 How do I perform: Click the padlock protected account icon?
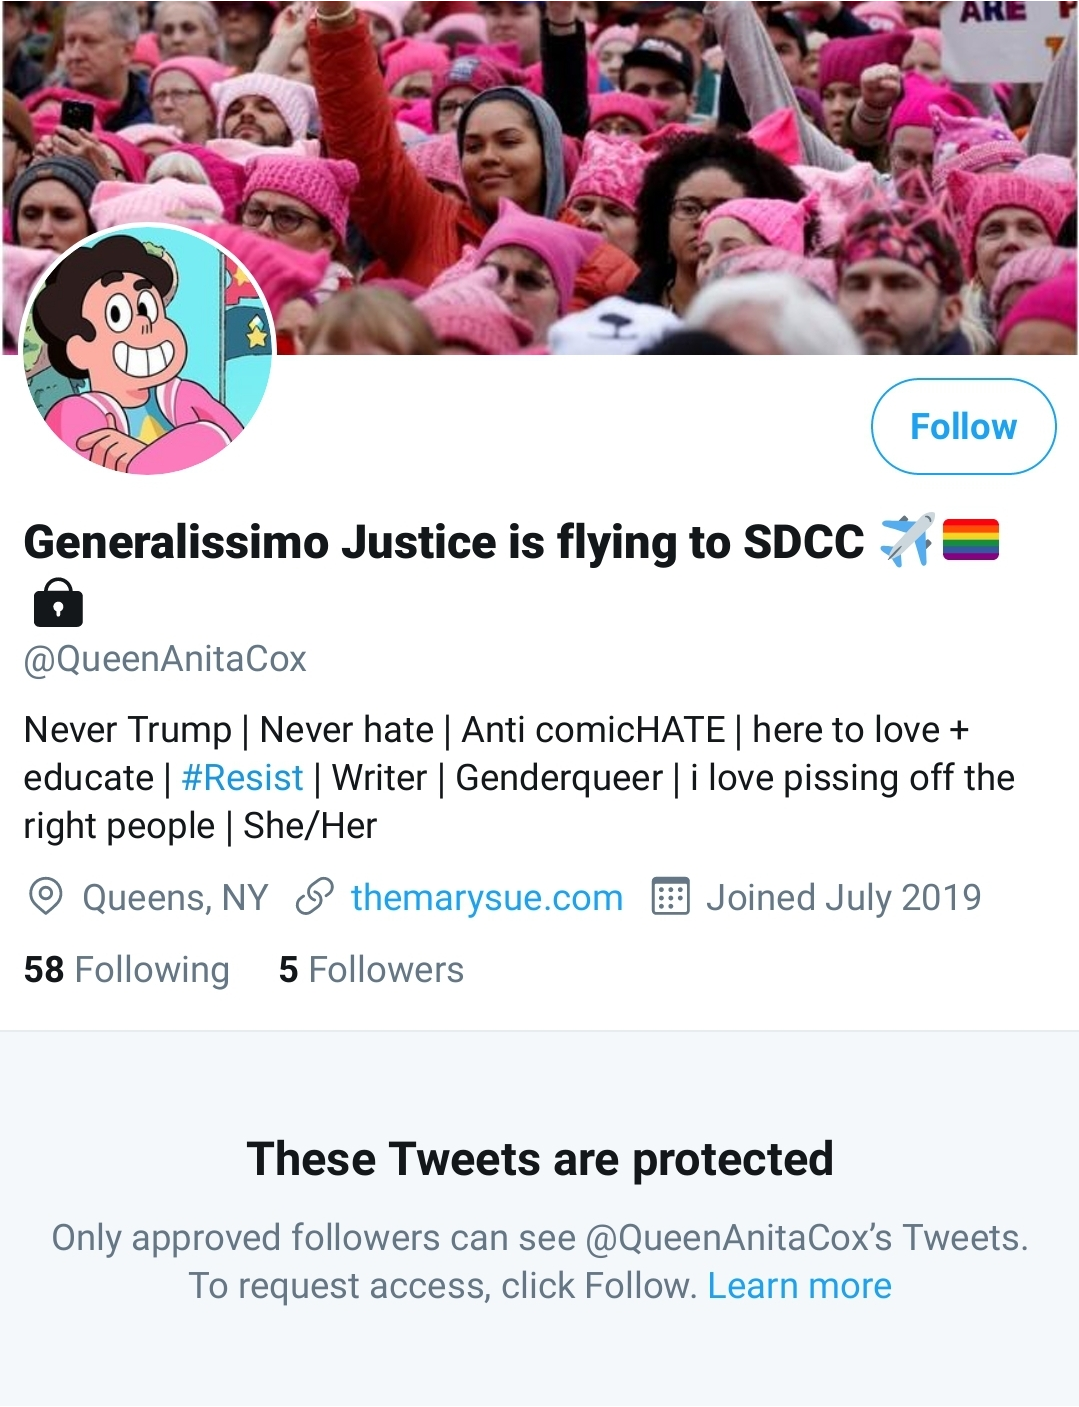pos(58,602)
